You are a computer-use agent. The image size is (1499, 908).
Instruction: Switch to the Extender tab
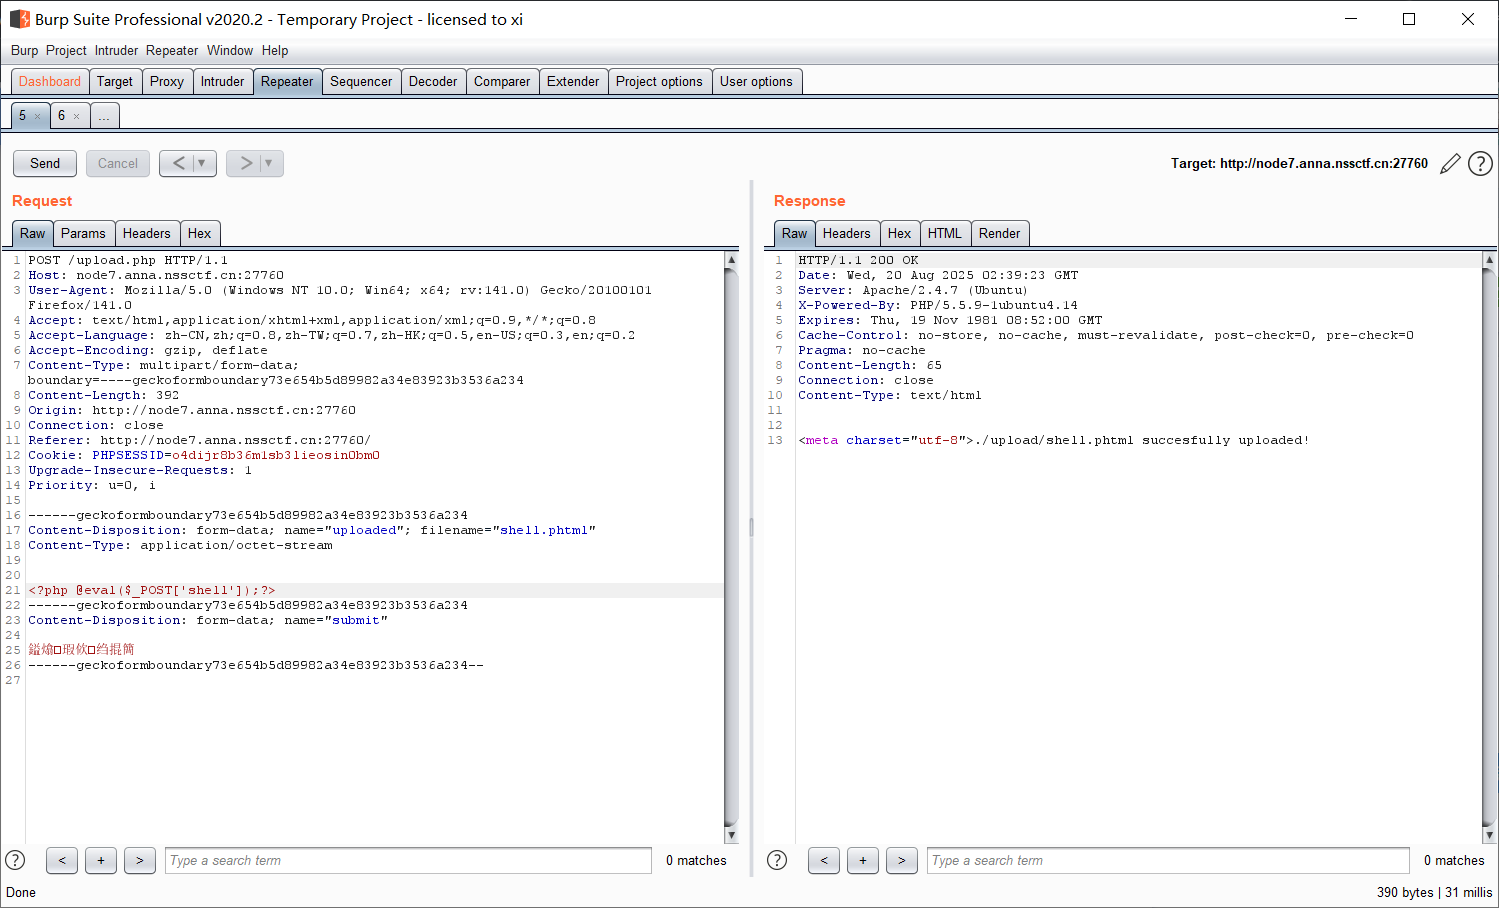[x=573, y=82]
